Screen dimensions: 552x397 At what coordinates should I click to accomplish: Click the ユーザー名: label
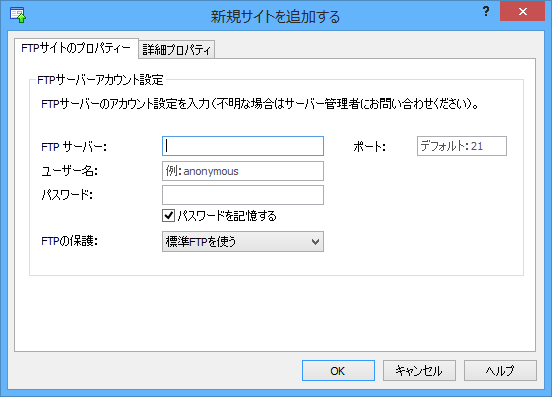[x=70, y=171]
